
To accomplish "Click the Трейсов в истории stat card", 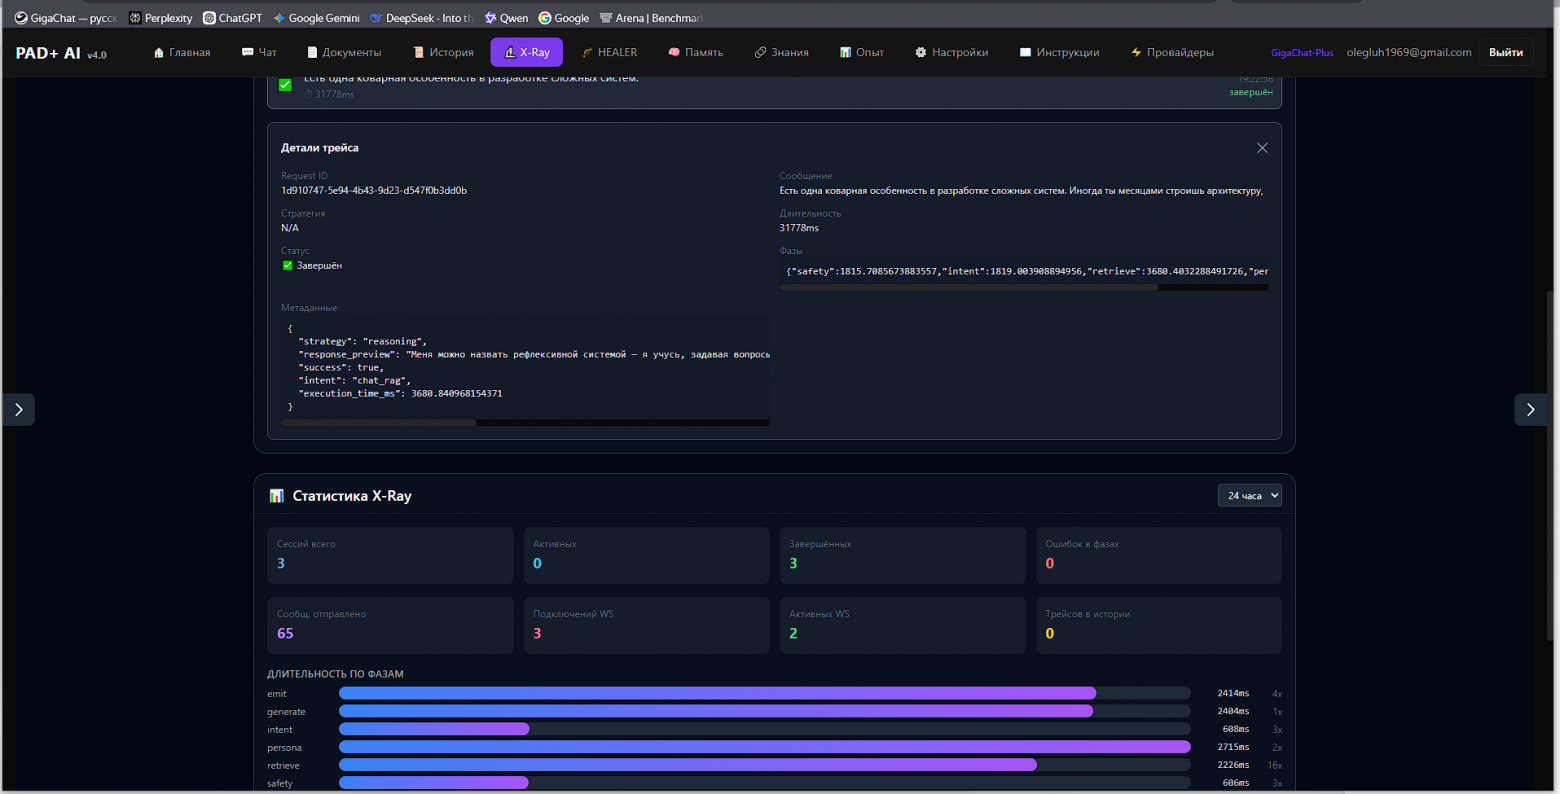I will [x=1159, y=625].
